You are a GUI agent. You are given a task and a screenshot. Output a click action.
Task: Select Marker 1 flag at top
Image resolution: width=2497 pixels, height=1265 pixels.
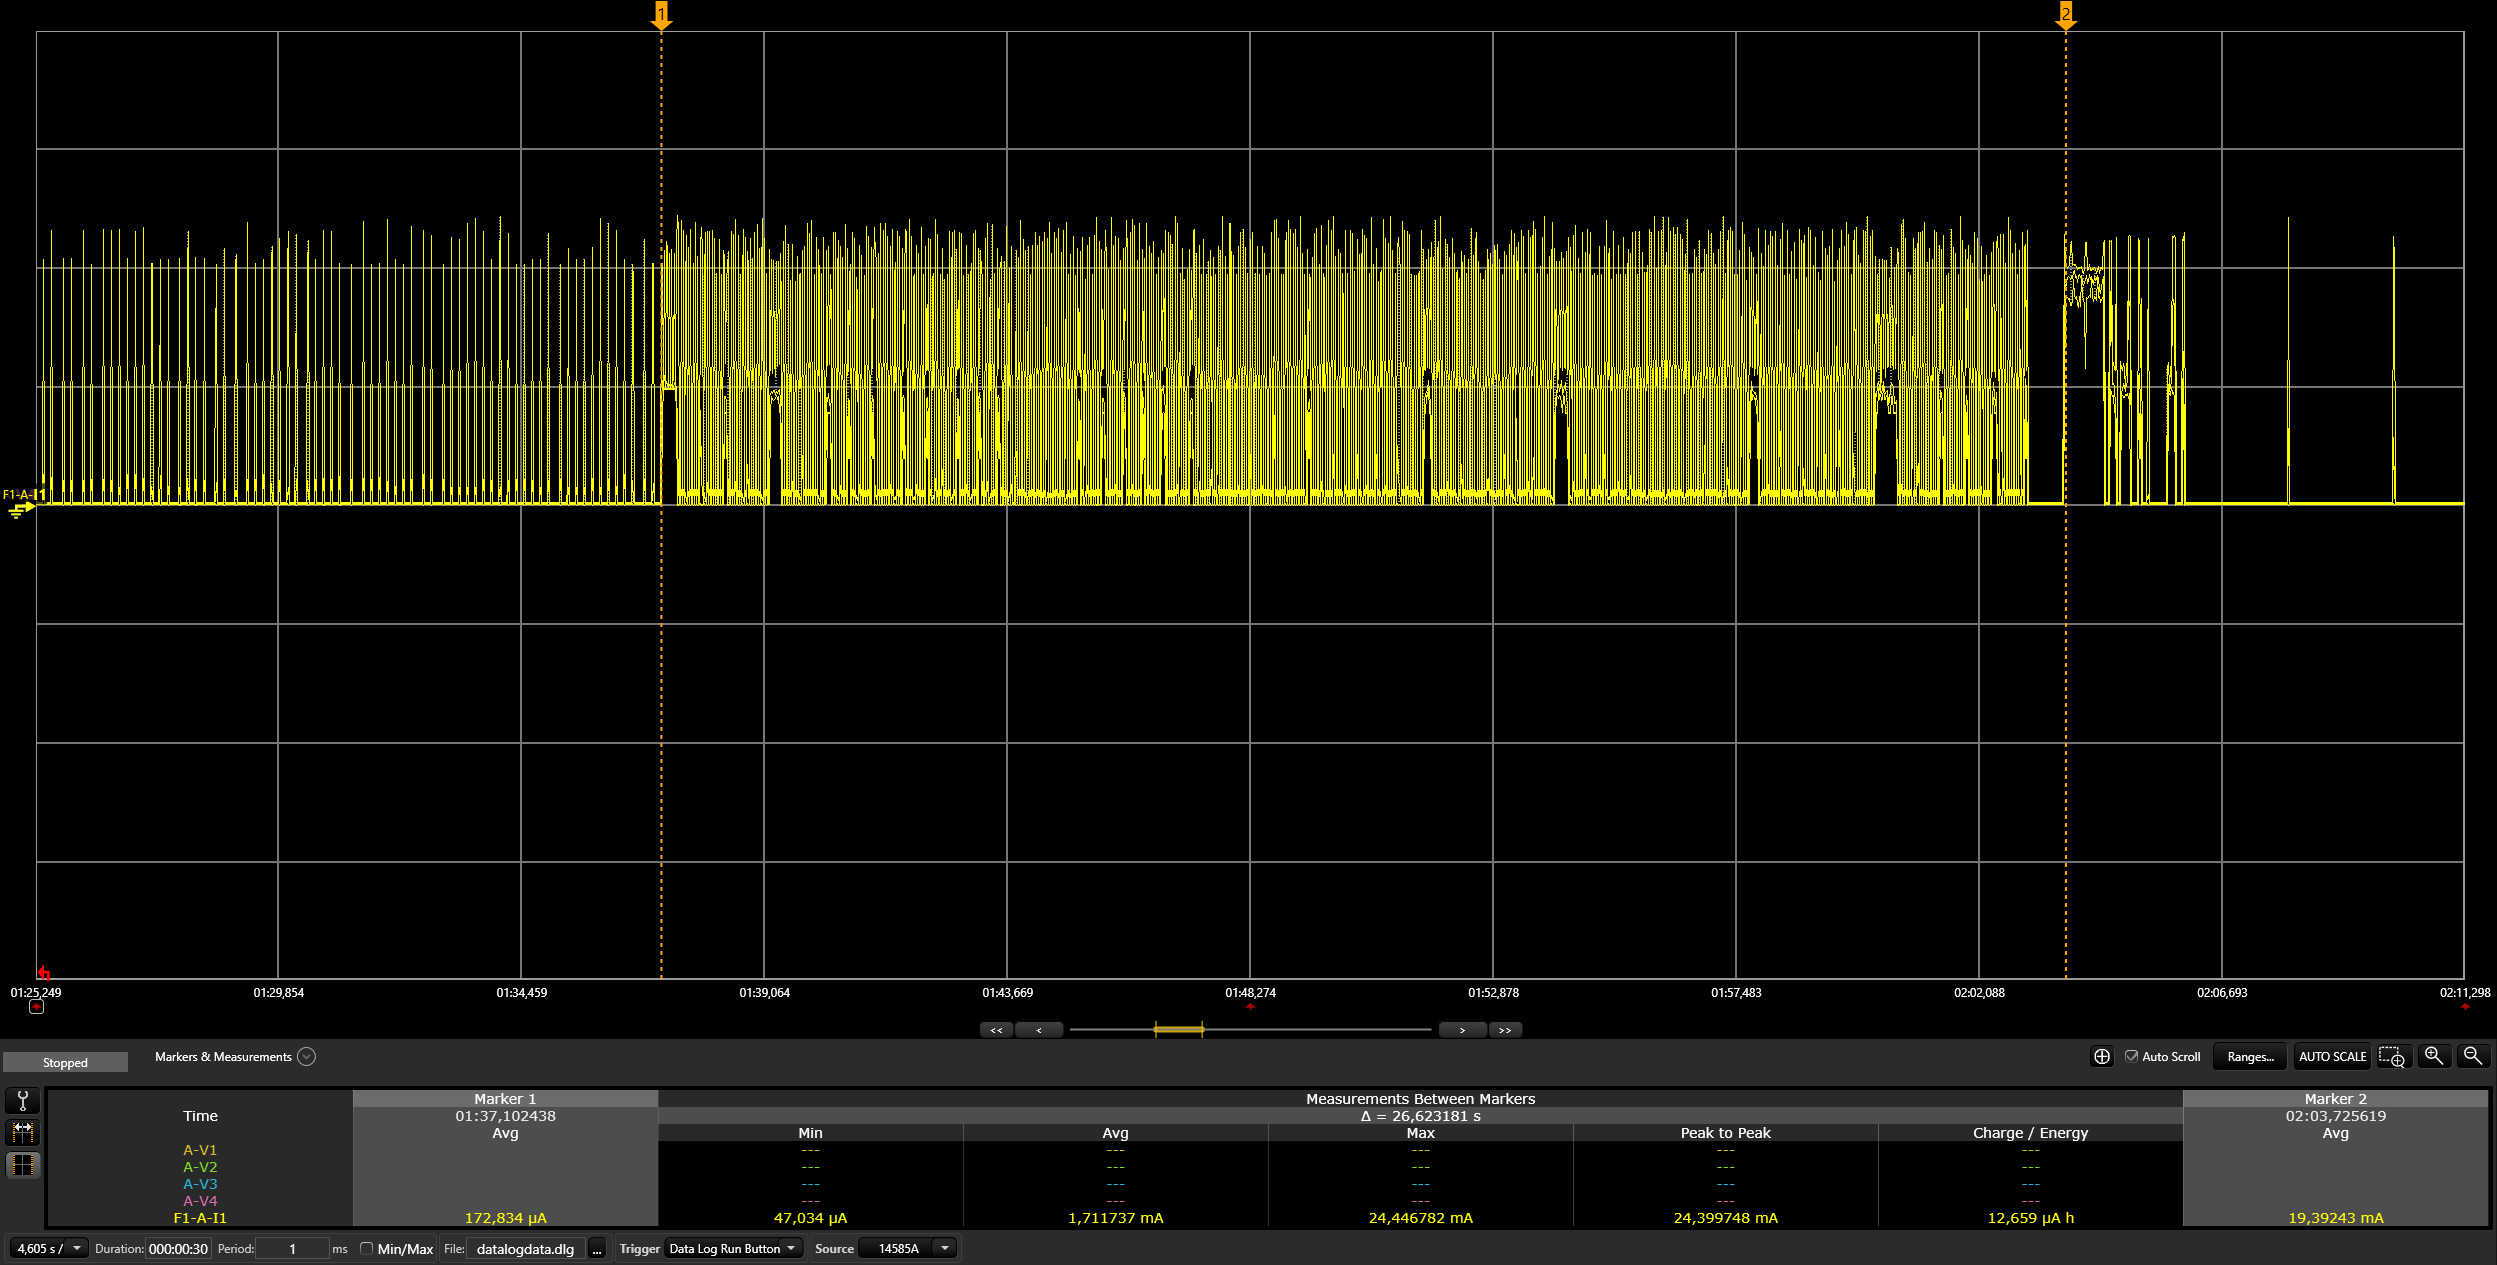point(661,15)
